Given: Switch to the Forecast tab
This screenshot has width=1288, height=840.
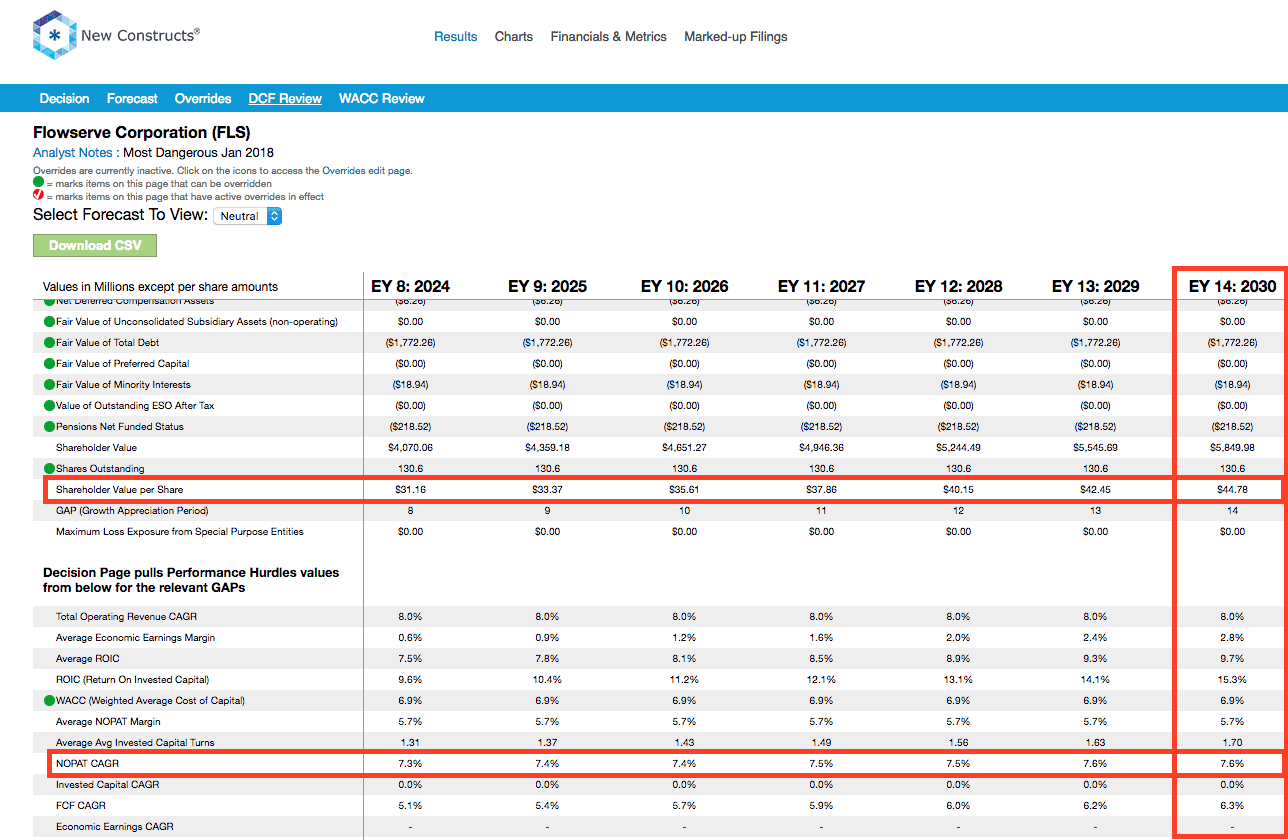Looking at the screenshot, I should pyautogui.click(x=132, y=99).
